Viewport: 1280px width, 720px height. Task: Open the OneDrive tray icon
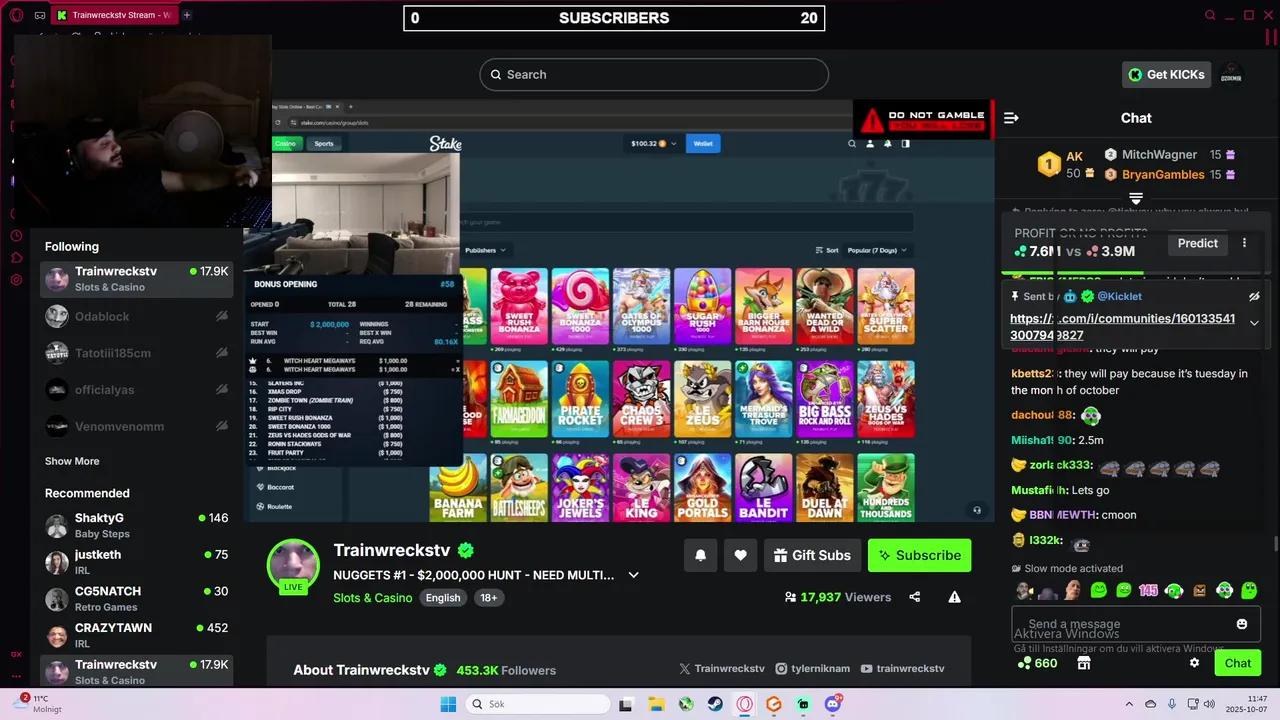(x=1150, y=704)
